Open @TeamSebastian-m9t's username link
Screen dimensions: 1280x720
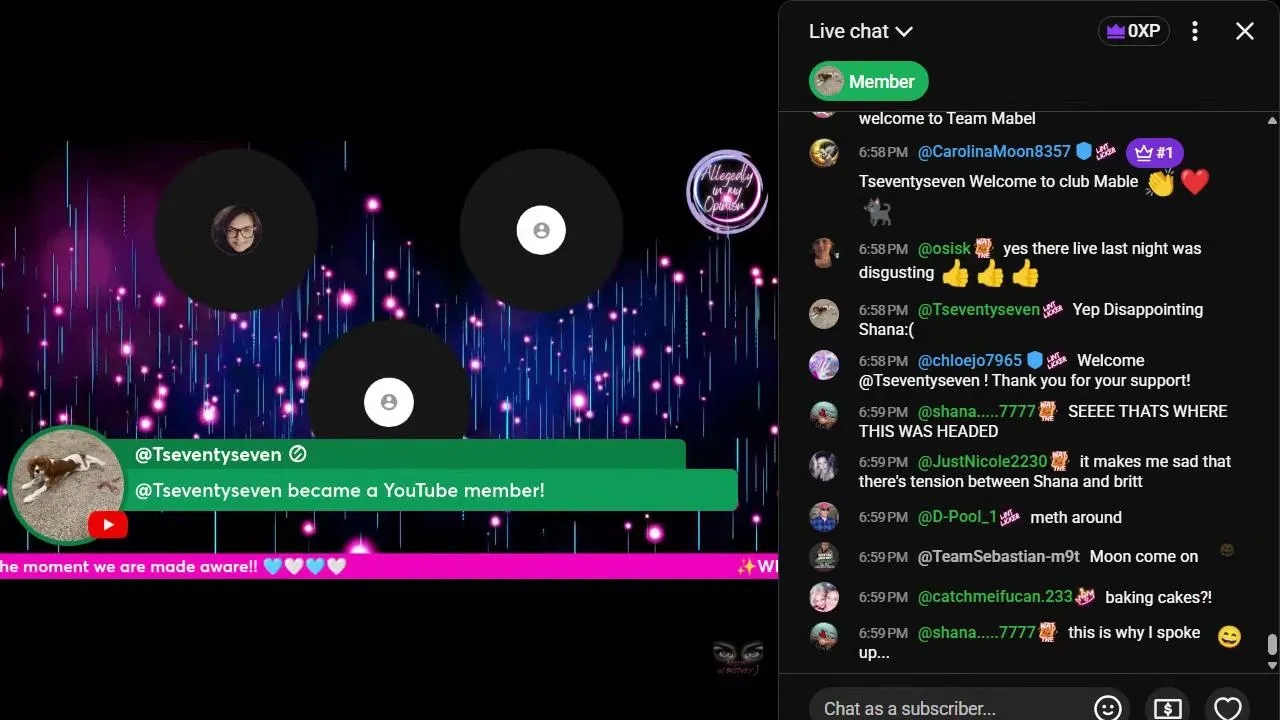[x=998, y=556]
